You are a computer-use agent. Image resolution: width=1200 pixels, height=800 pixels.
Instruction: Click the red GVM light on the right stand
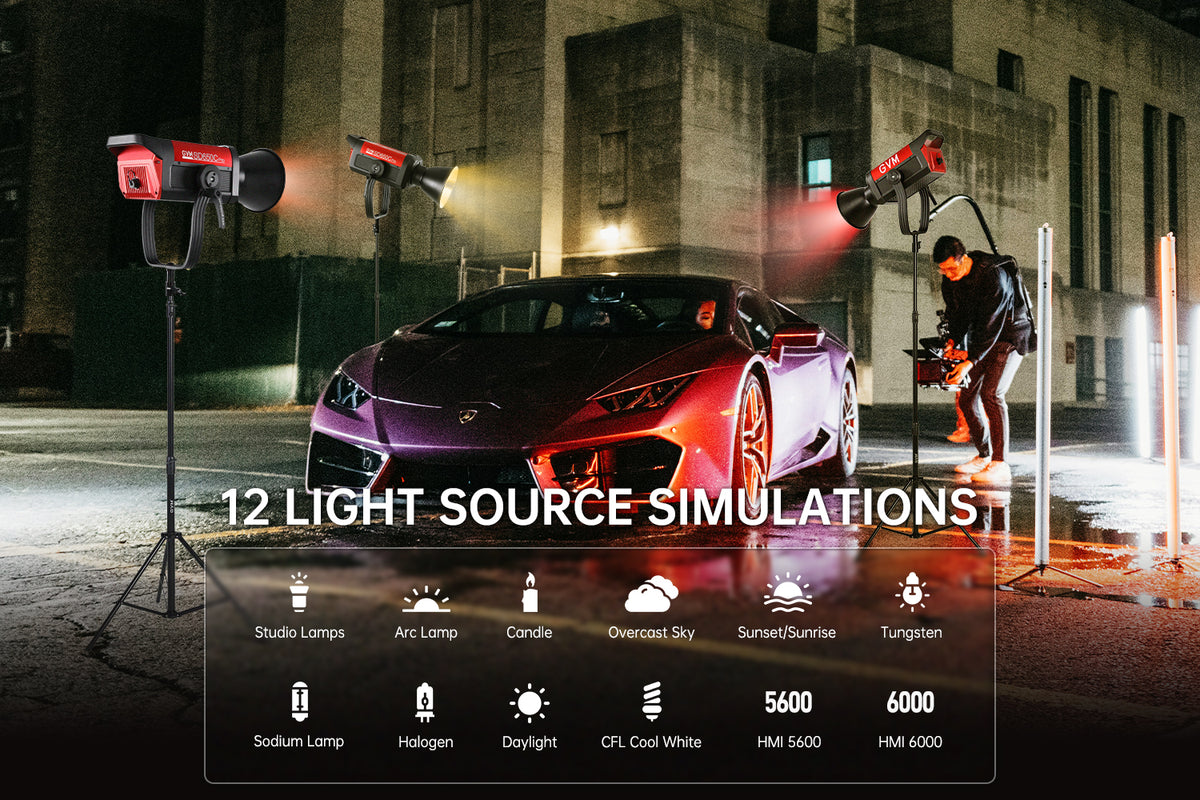point(893,181)
